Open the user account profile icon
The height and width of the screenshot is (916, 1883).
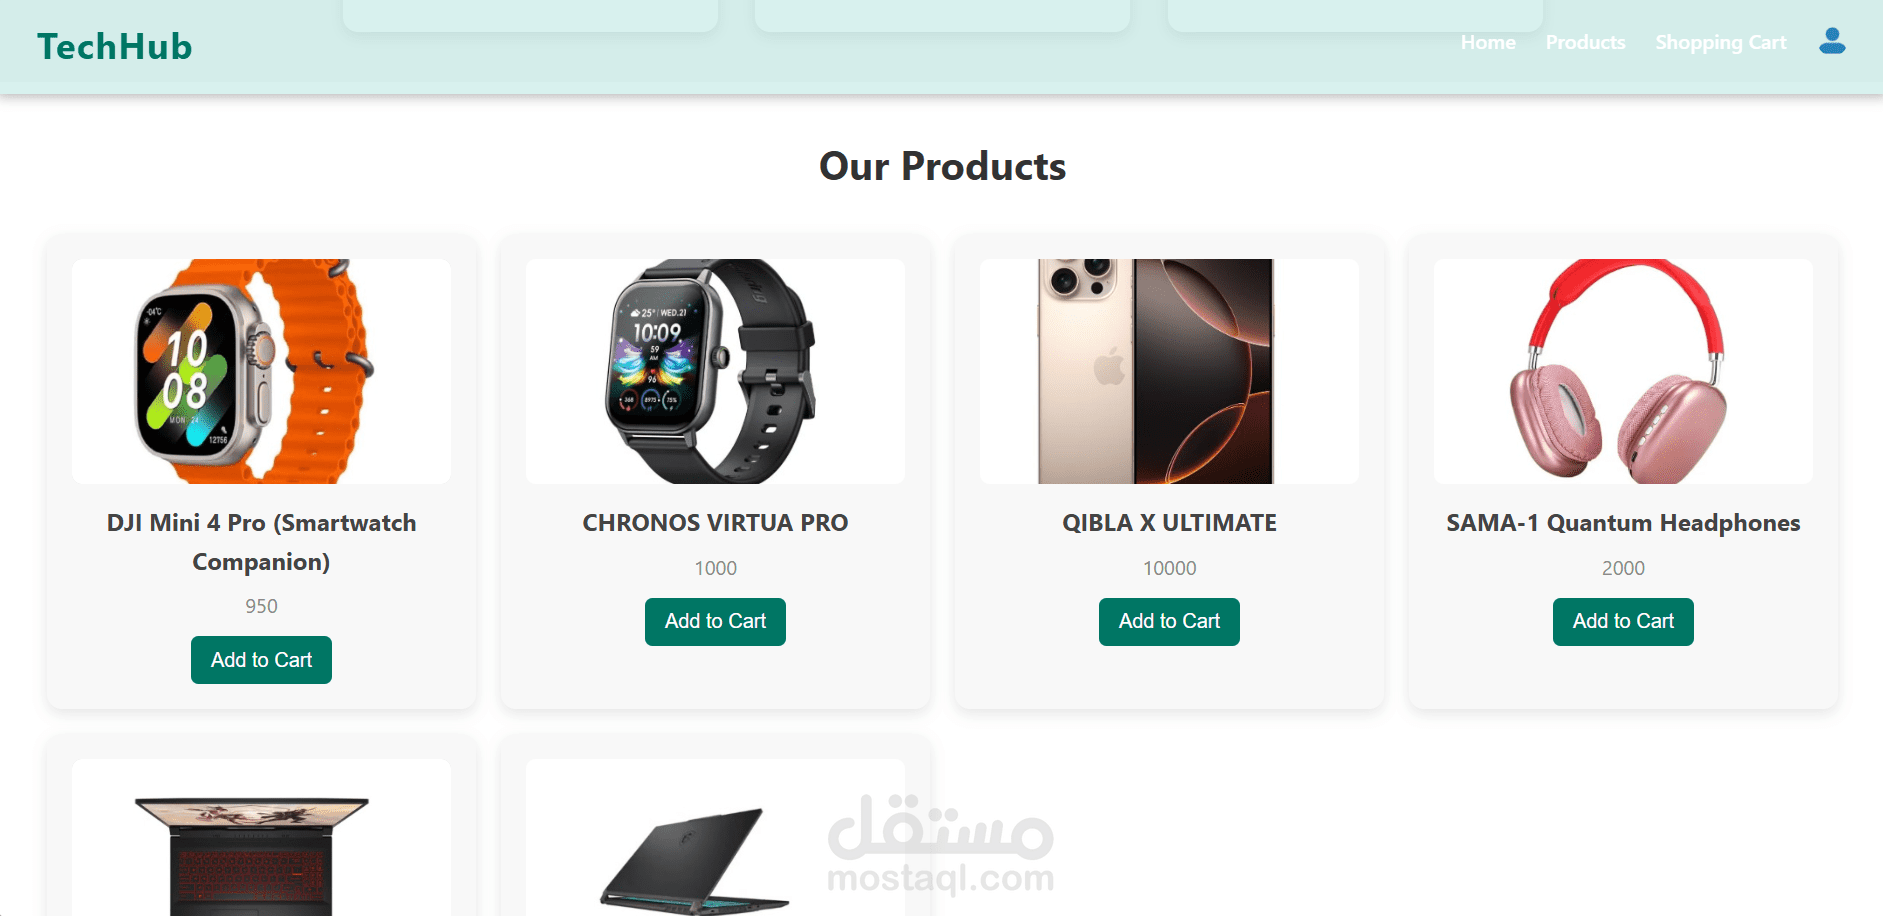click(1832, 41)
